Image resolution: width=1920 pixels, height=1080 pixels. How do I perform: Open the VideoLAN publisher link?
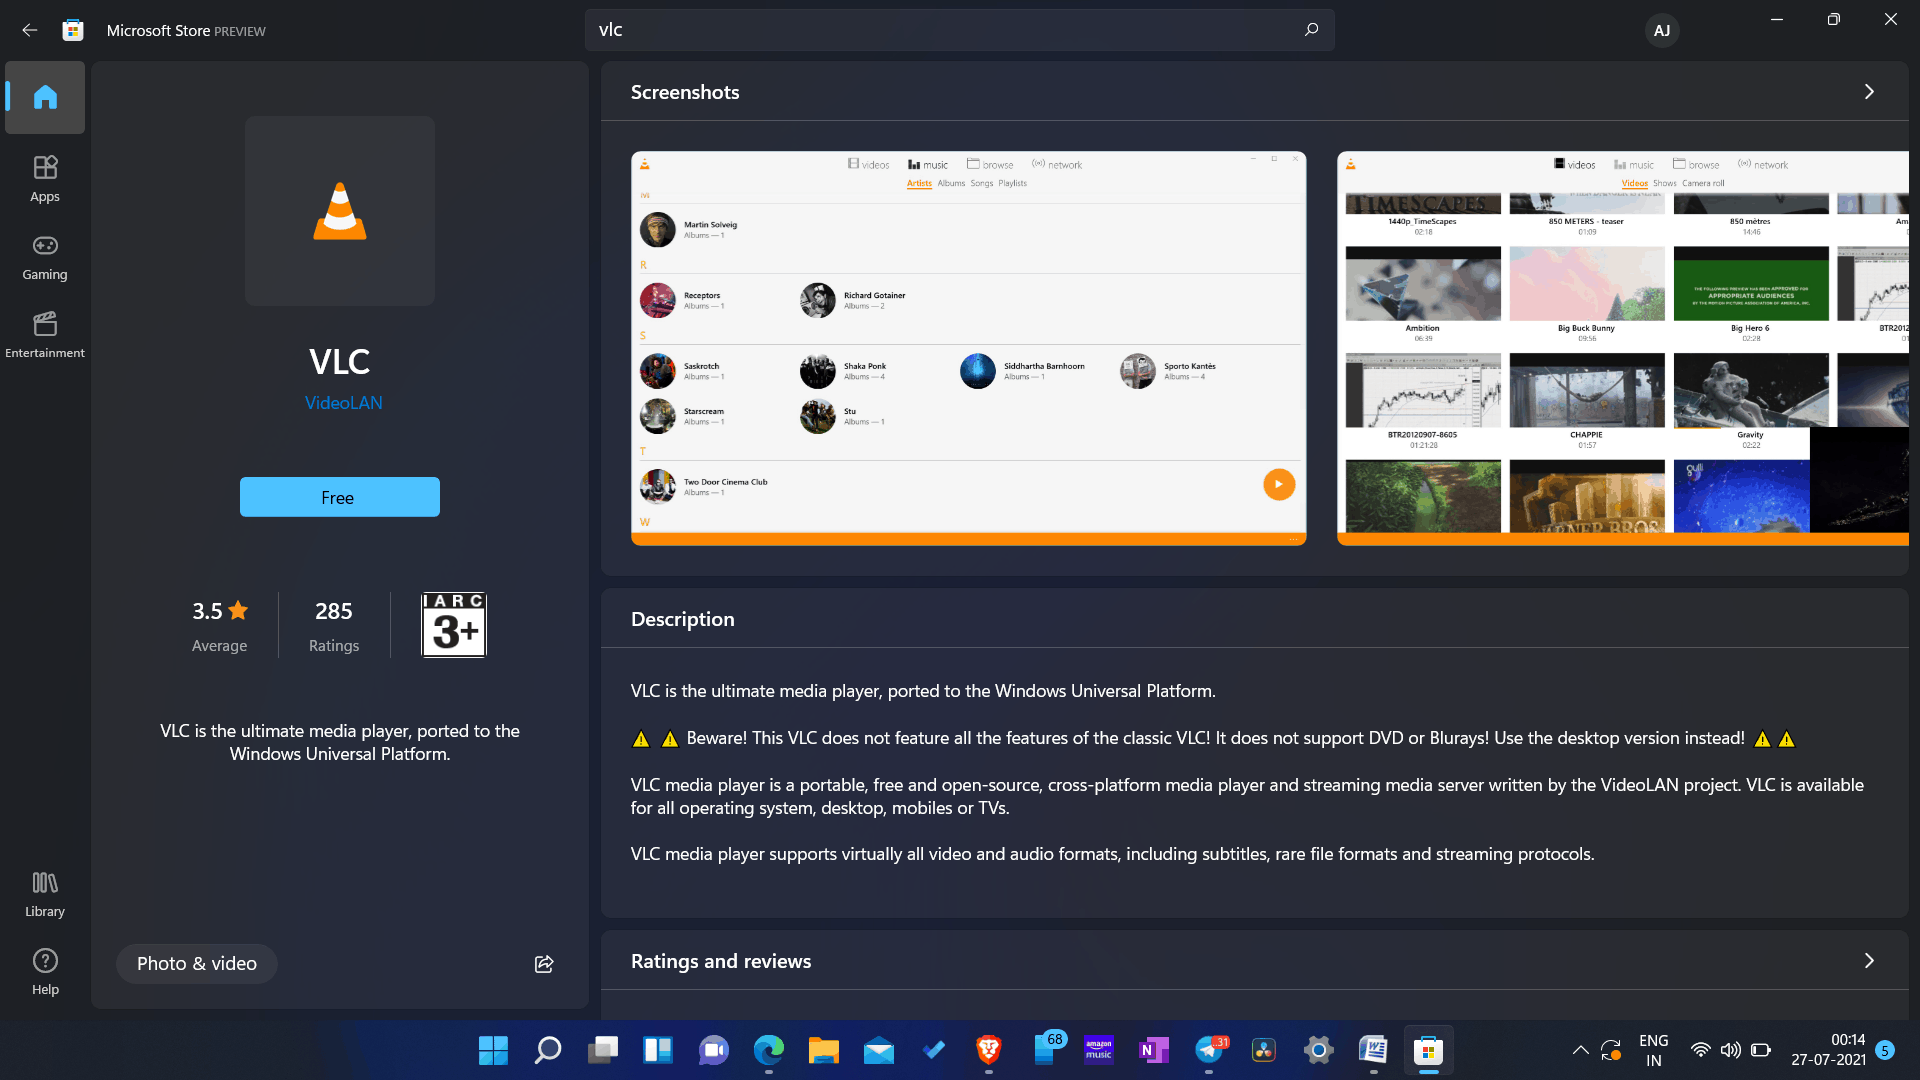343,403
